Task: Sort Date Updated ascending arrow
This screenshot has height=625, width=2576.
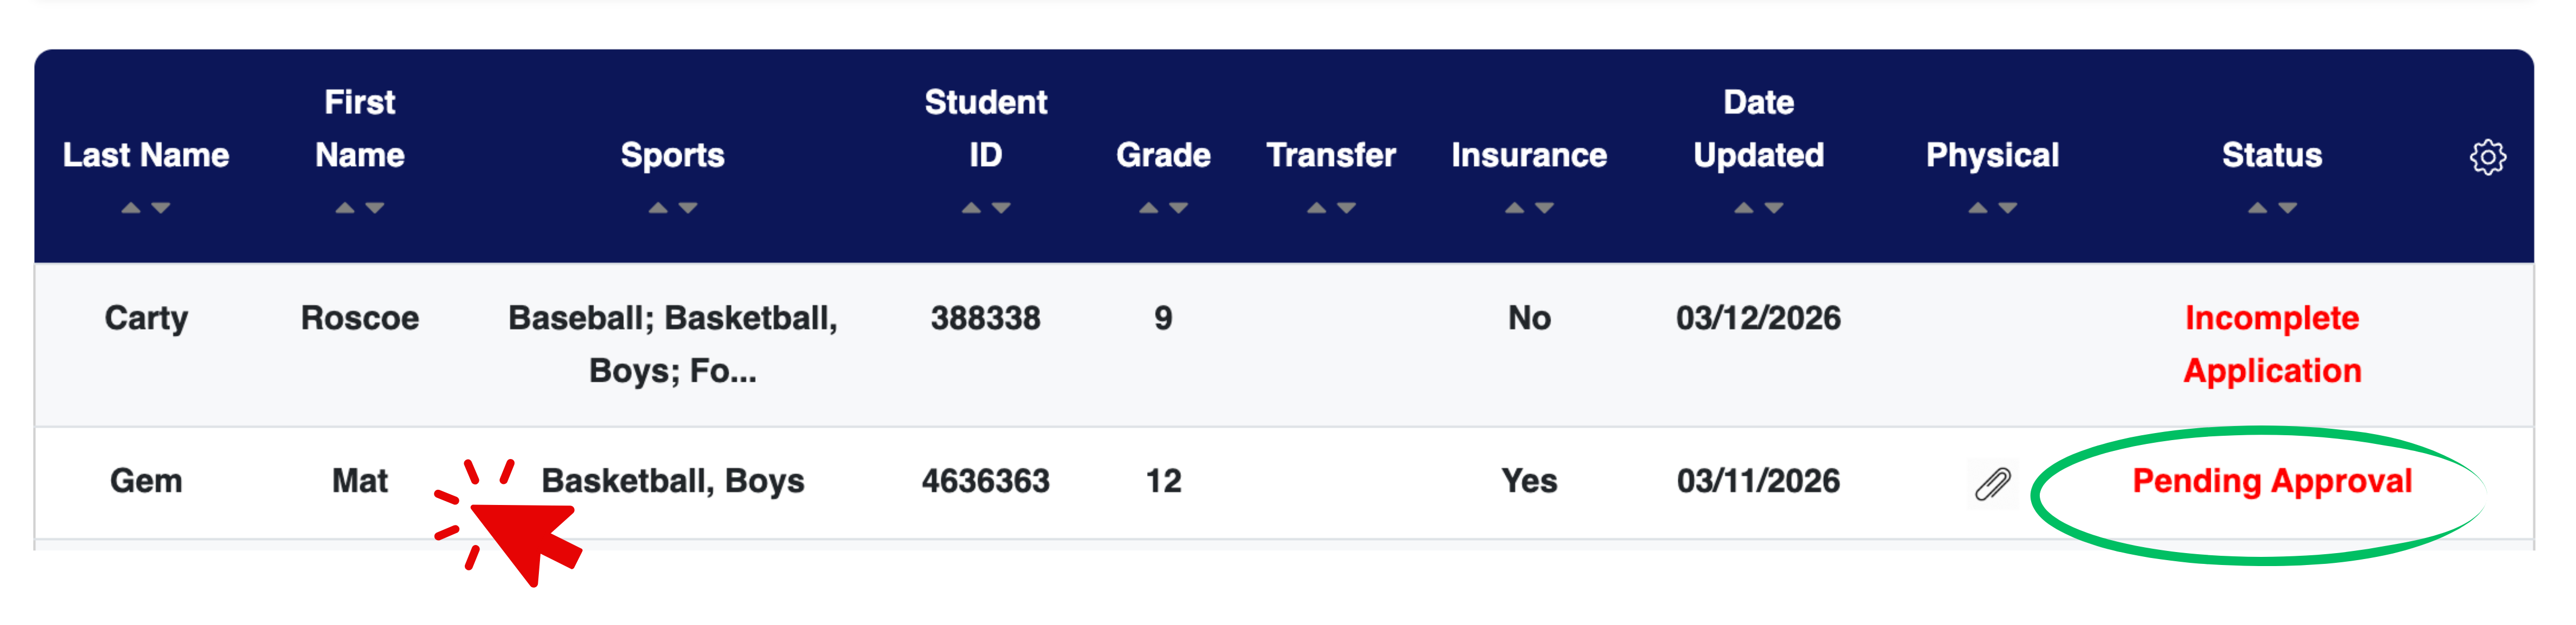Action: point(1744,208)
